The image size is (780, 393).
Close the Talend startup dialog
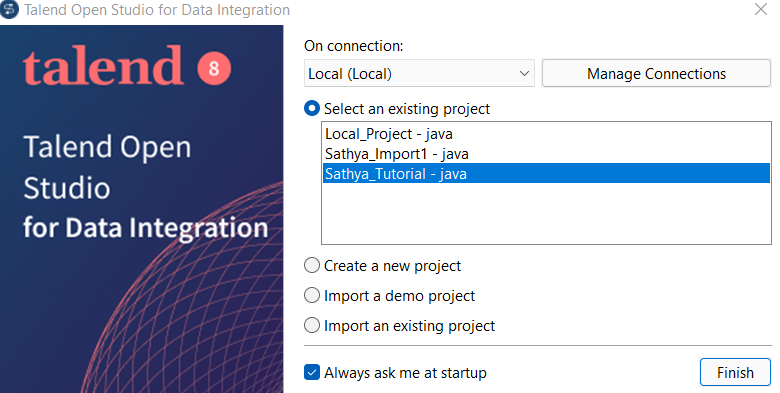761,9
